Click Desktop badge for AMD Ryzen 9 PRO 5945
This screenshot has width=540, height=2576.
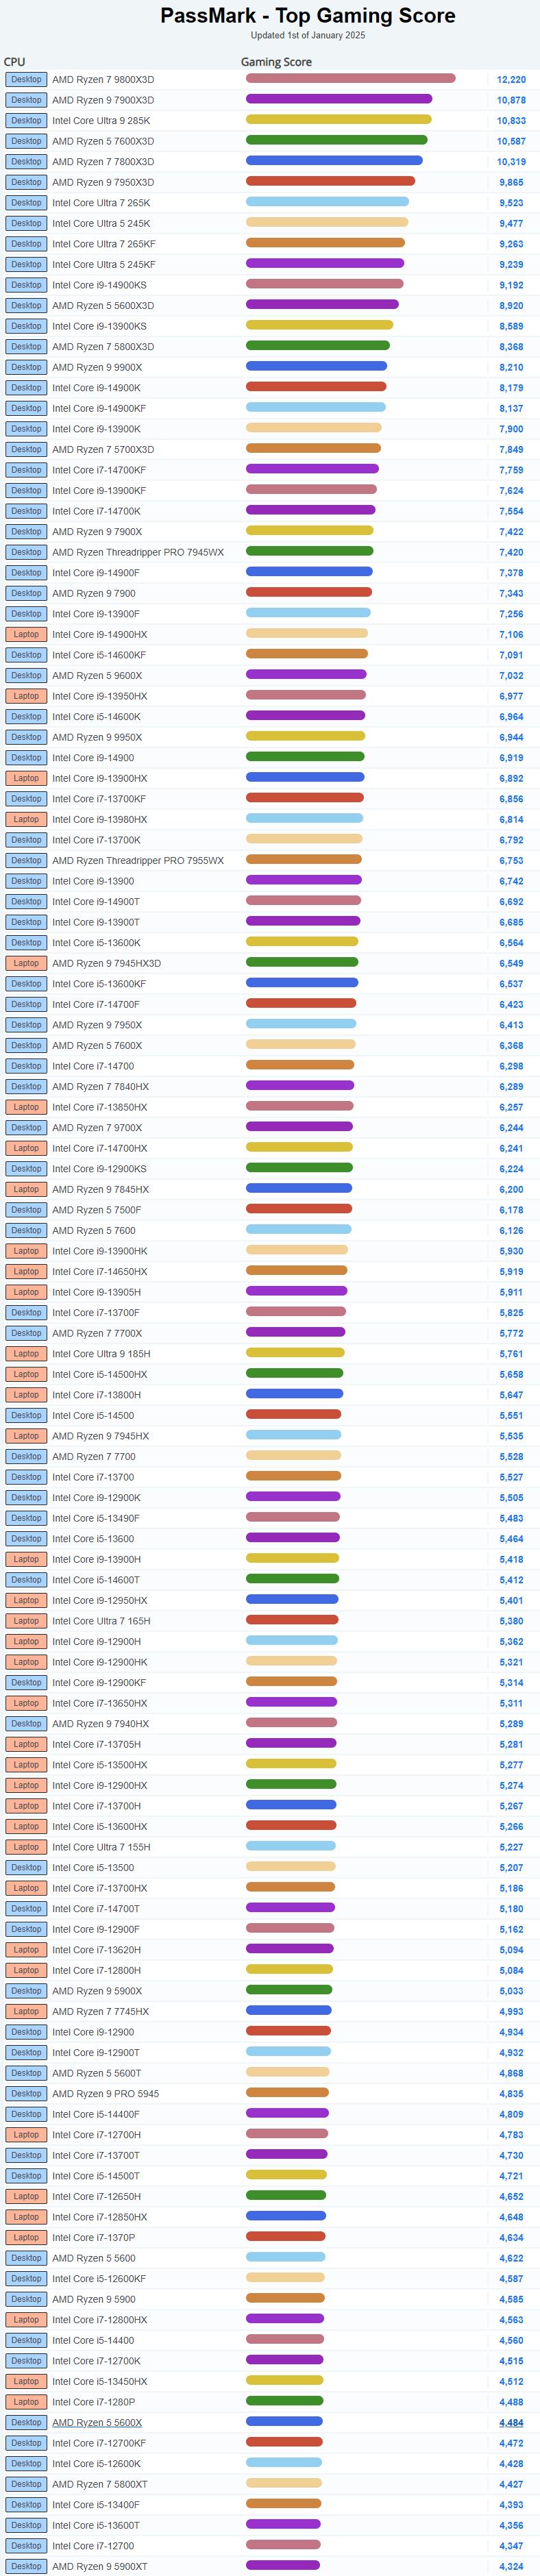[x=26, y=2093]
